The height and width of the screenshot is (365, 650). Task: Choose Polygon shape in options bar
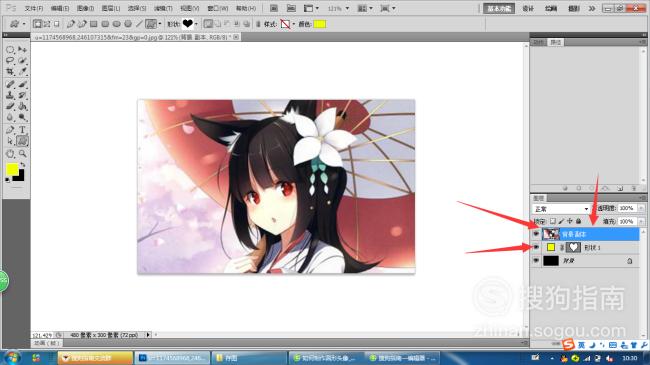tap(128, 24)
